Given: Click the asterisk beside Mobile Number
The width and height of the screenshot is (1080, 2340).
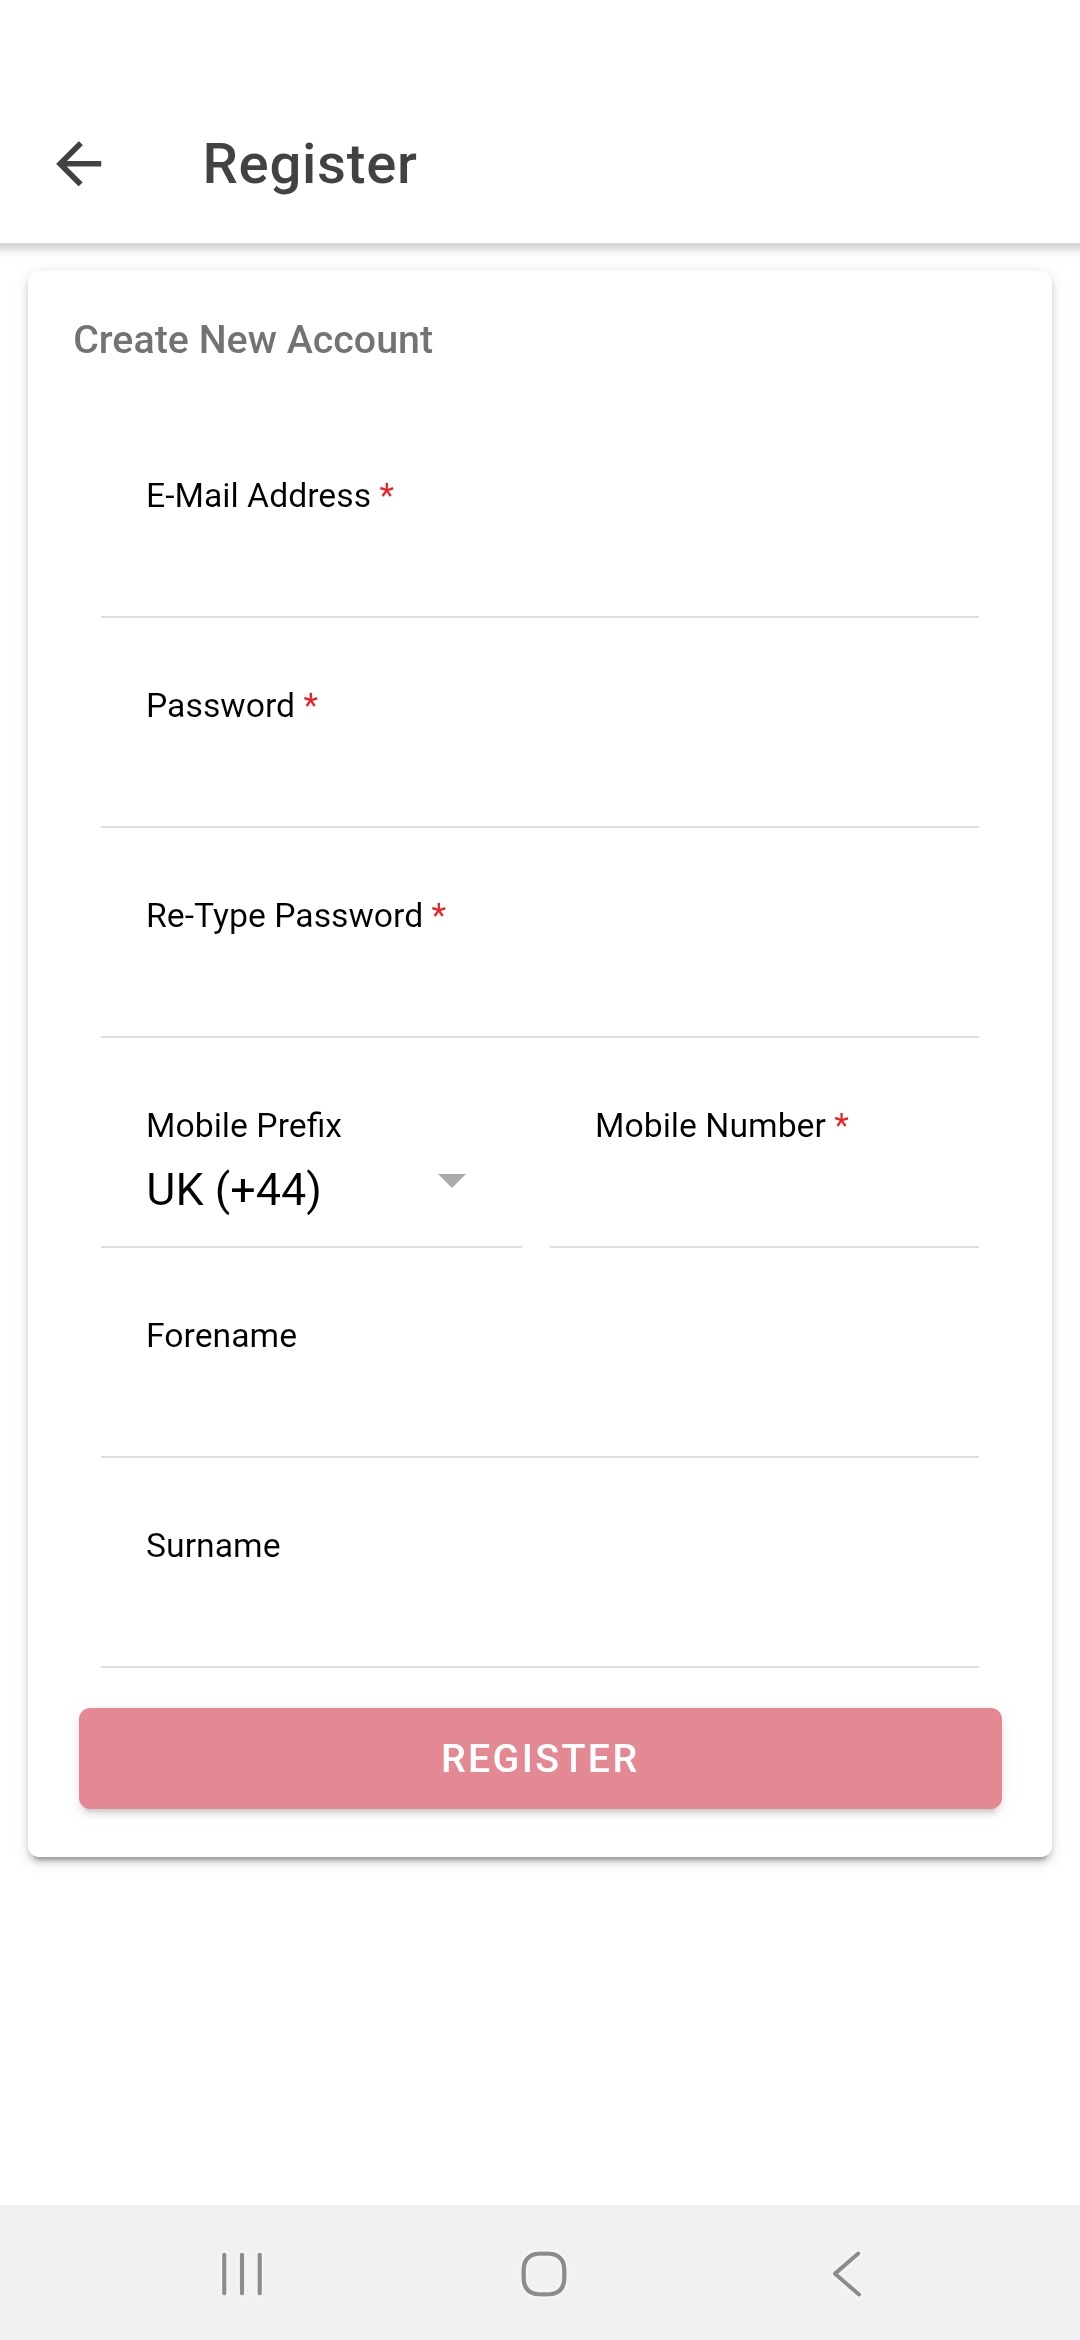Looking at the screenshot, I should [842, 1122].
